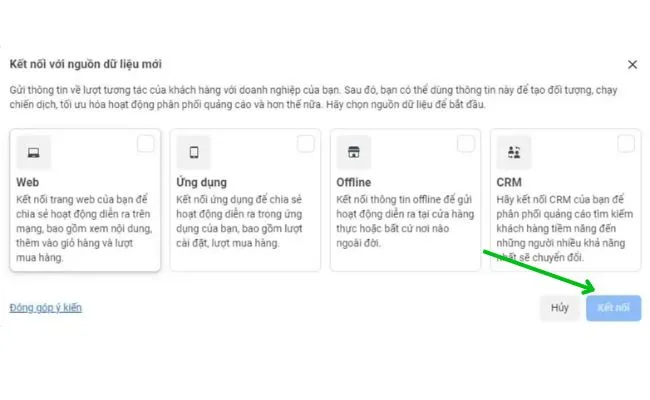Close the Kết nối với nguồn dữ liệu mới dialog
This screenshot has height=400, width=650.
(632, 64)
